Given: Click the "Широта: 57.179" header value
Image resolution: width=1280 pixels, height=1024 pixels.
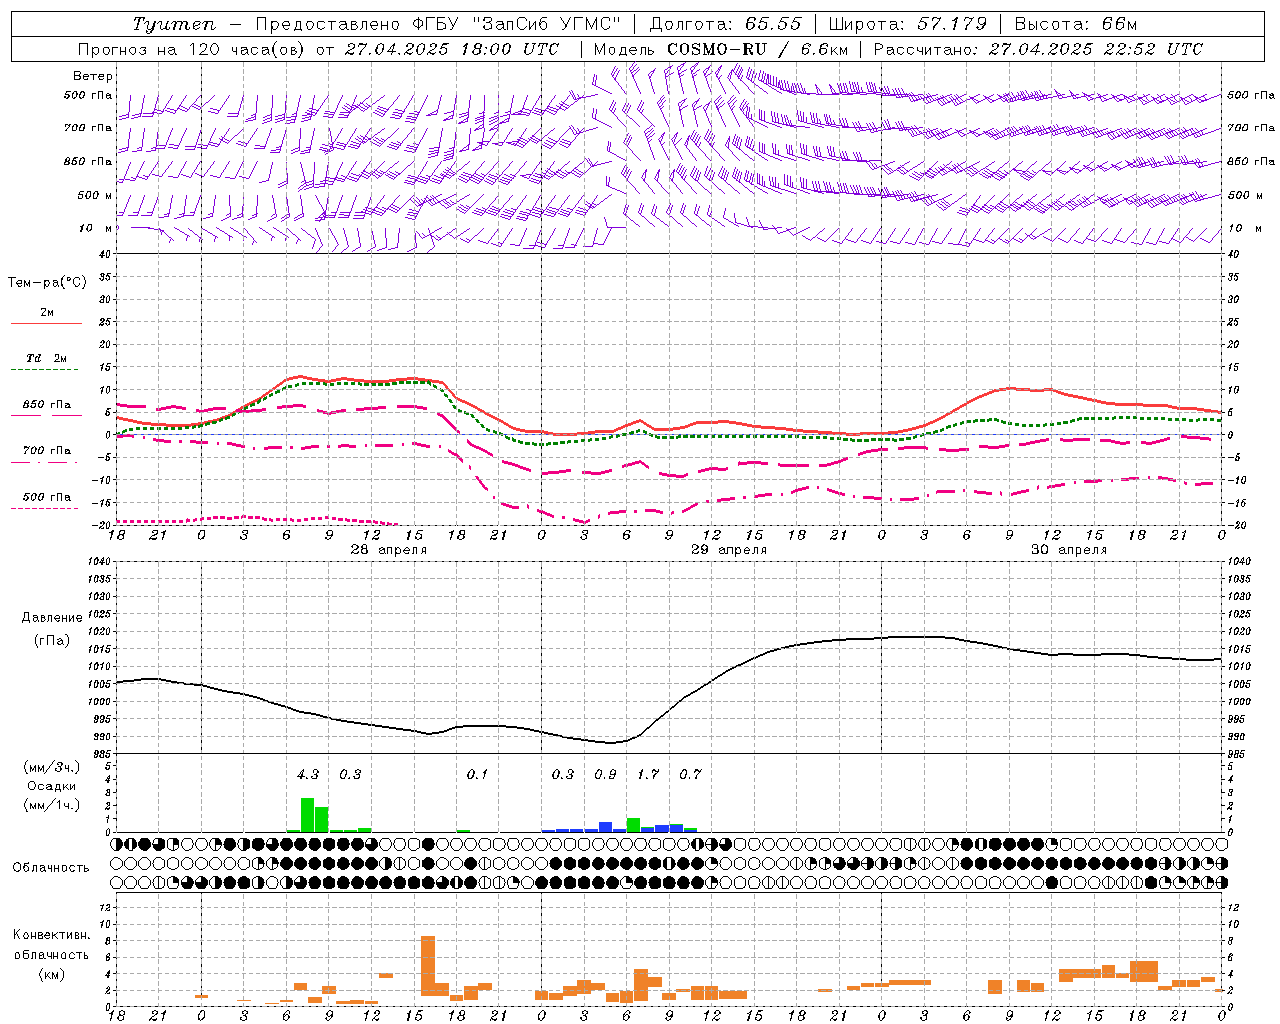Looking at the screenshot, I should 908,24.
